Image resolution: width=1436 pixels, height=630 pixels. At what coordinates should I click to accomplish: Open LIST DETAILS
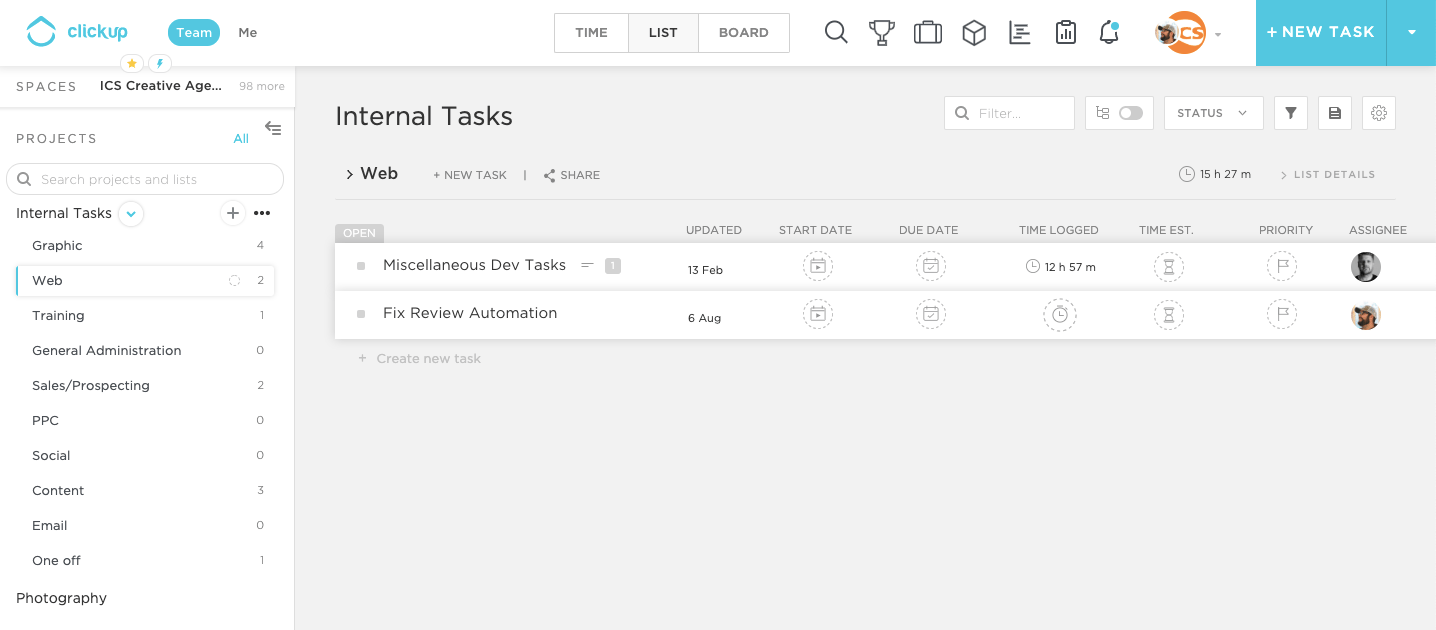[1327, 175]
